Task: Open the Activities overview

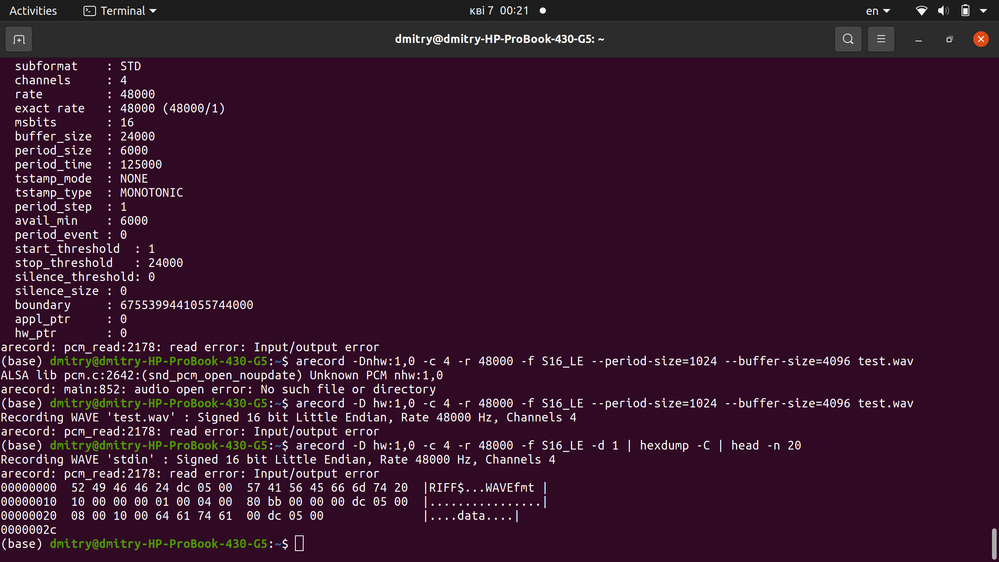Action: tap(33, 11)
